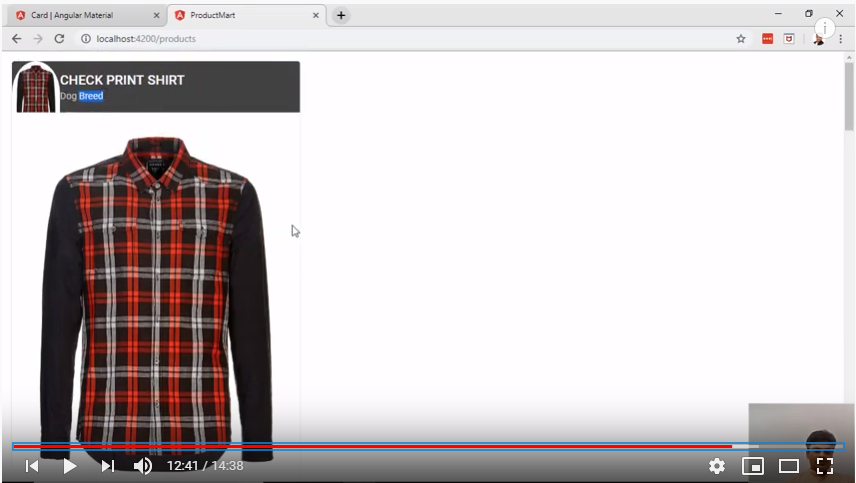
Task: Skip to the previous video
Action: click(32, 466)
